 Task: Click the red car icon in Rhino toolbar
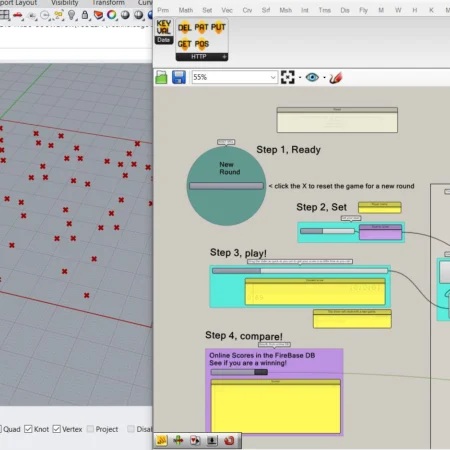pyautogui.click(x=18, y=15)
